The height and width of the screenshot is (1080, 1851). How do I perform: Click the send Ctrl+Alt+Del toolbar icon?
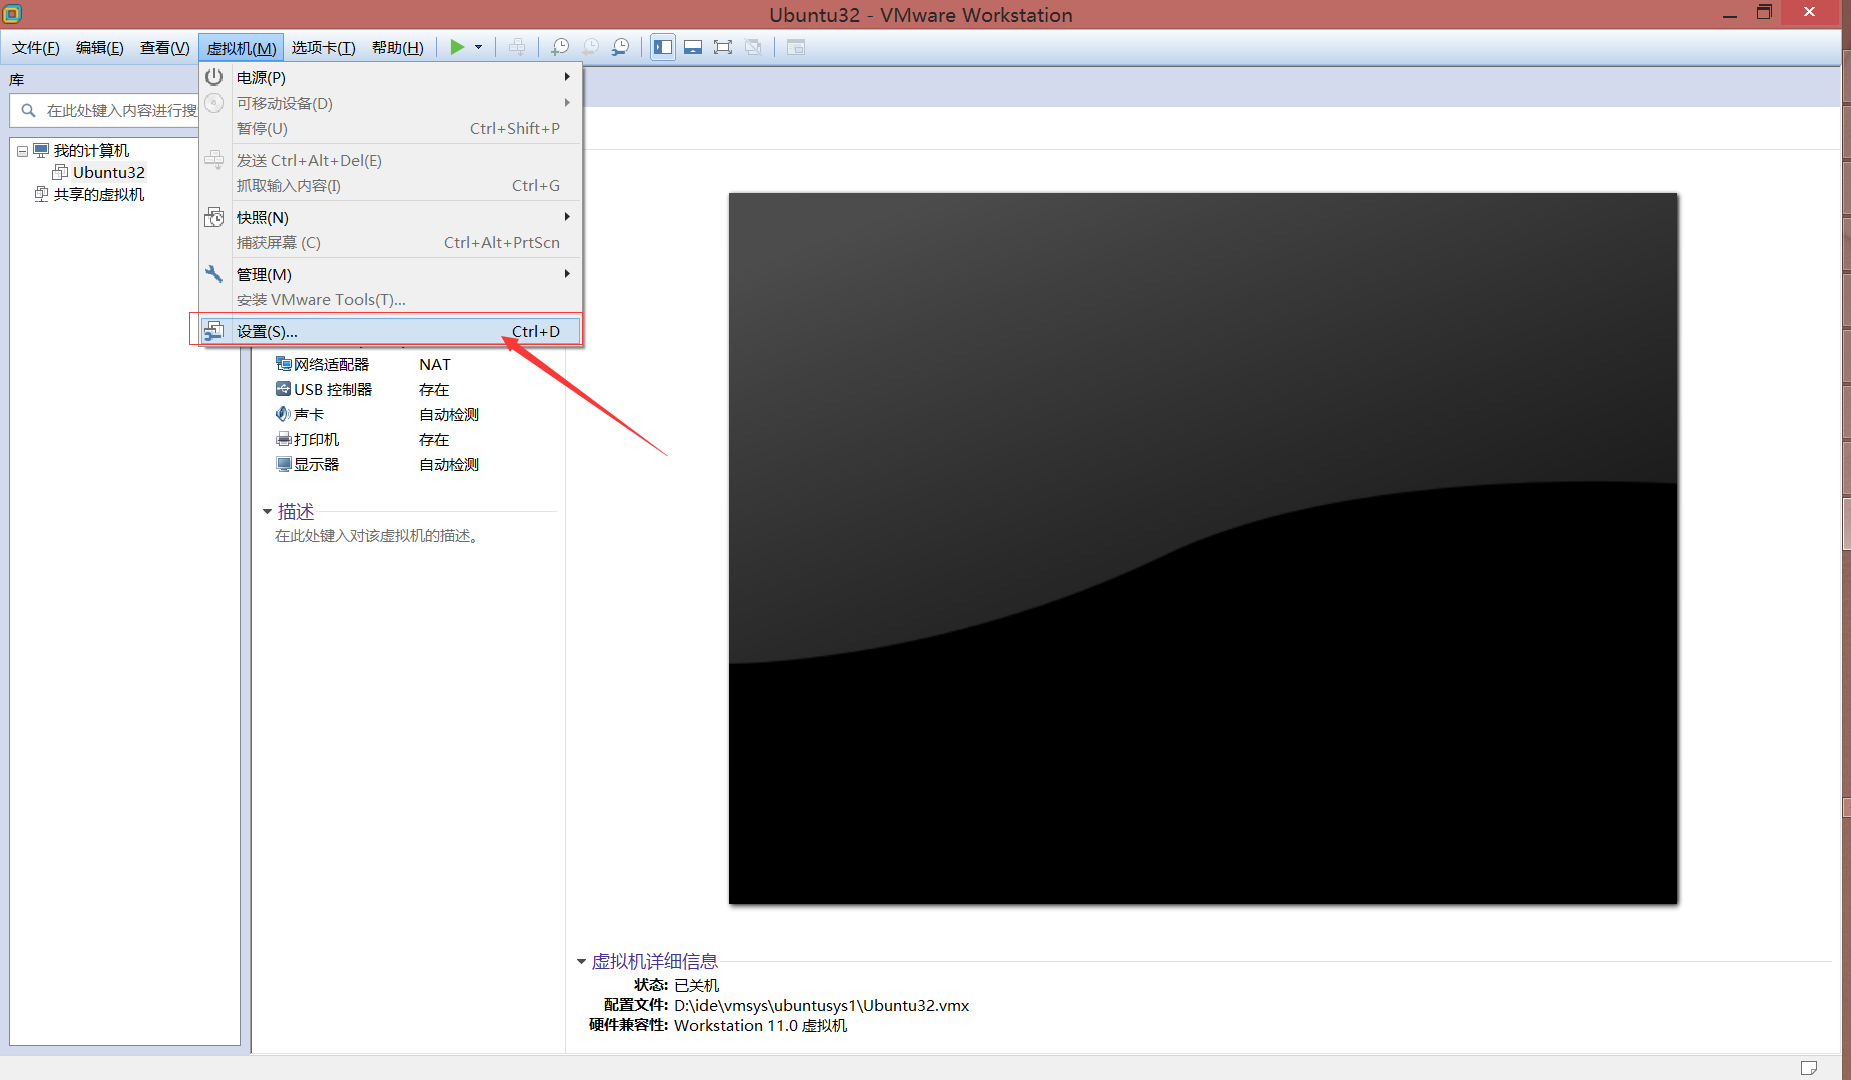517,47
